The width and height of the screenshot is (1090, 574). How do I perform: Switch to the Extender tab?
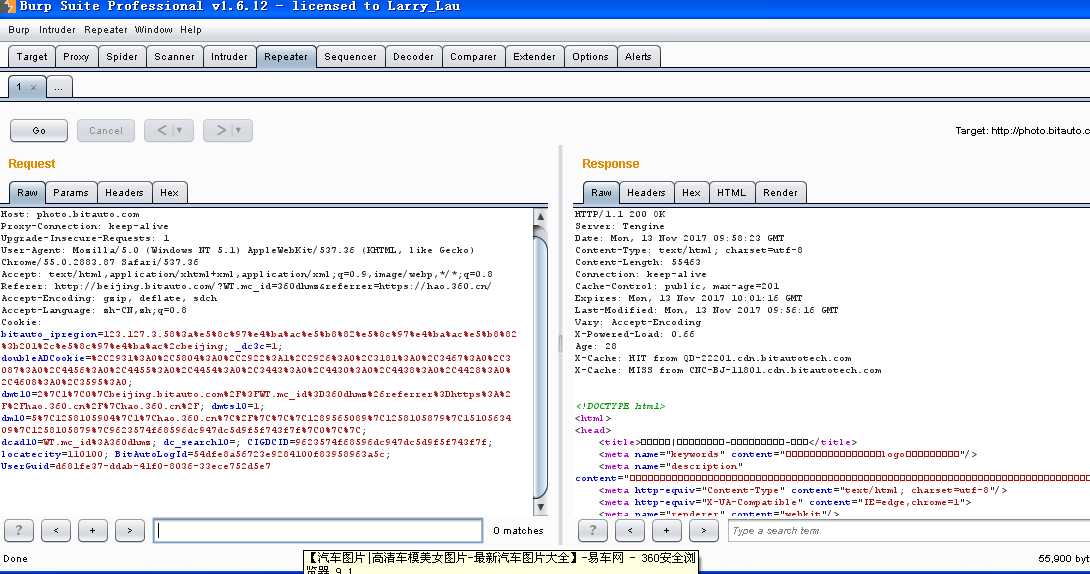point(534,57)
